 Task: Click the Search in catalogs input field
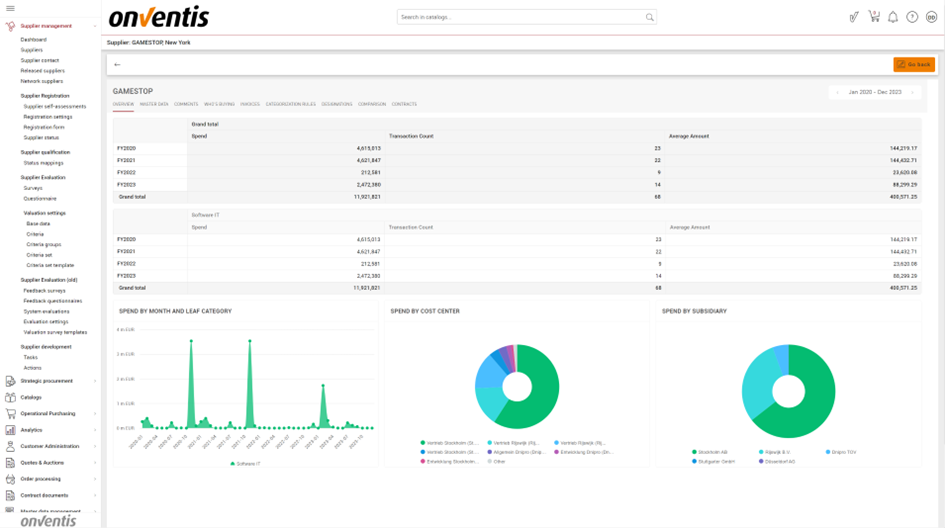click(520, 17)
